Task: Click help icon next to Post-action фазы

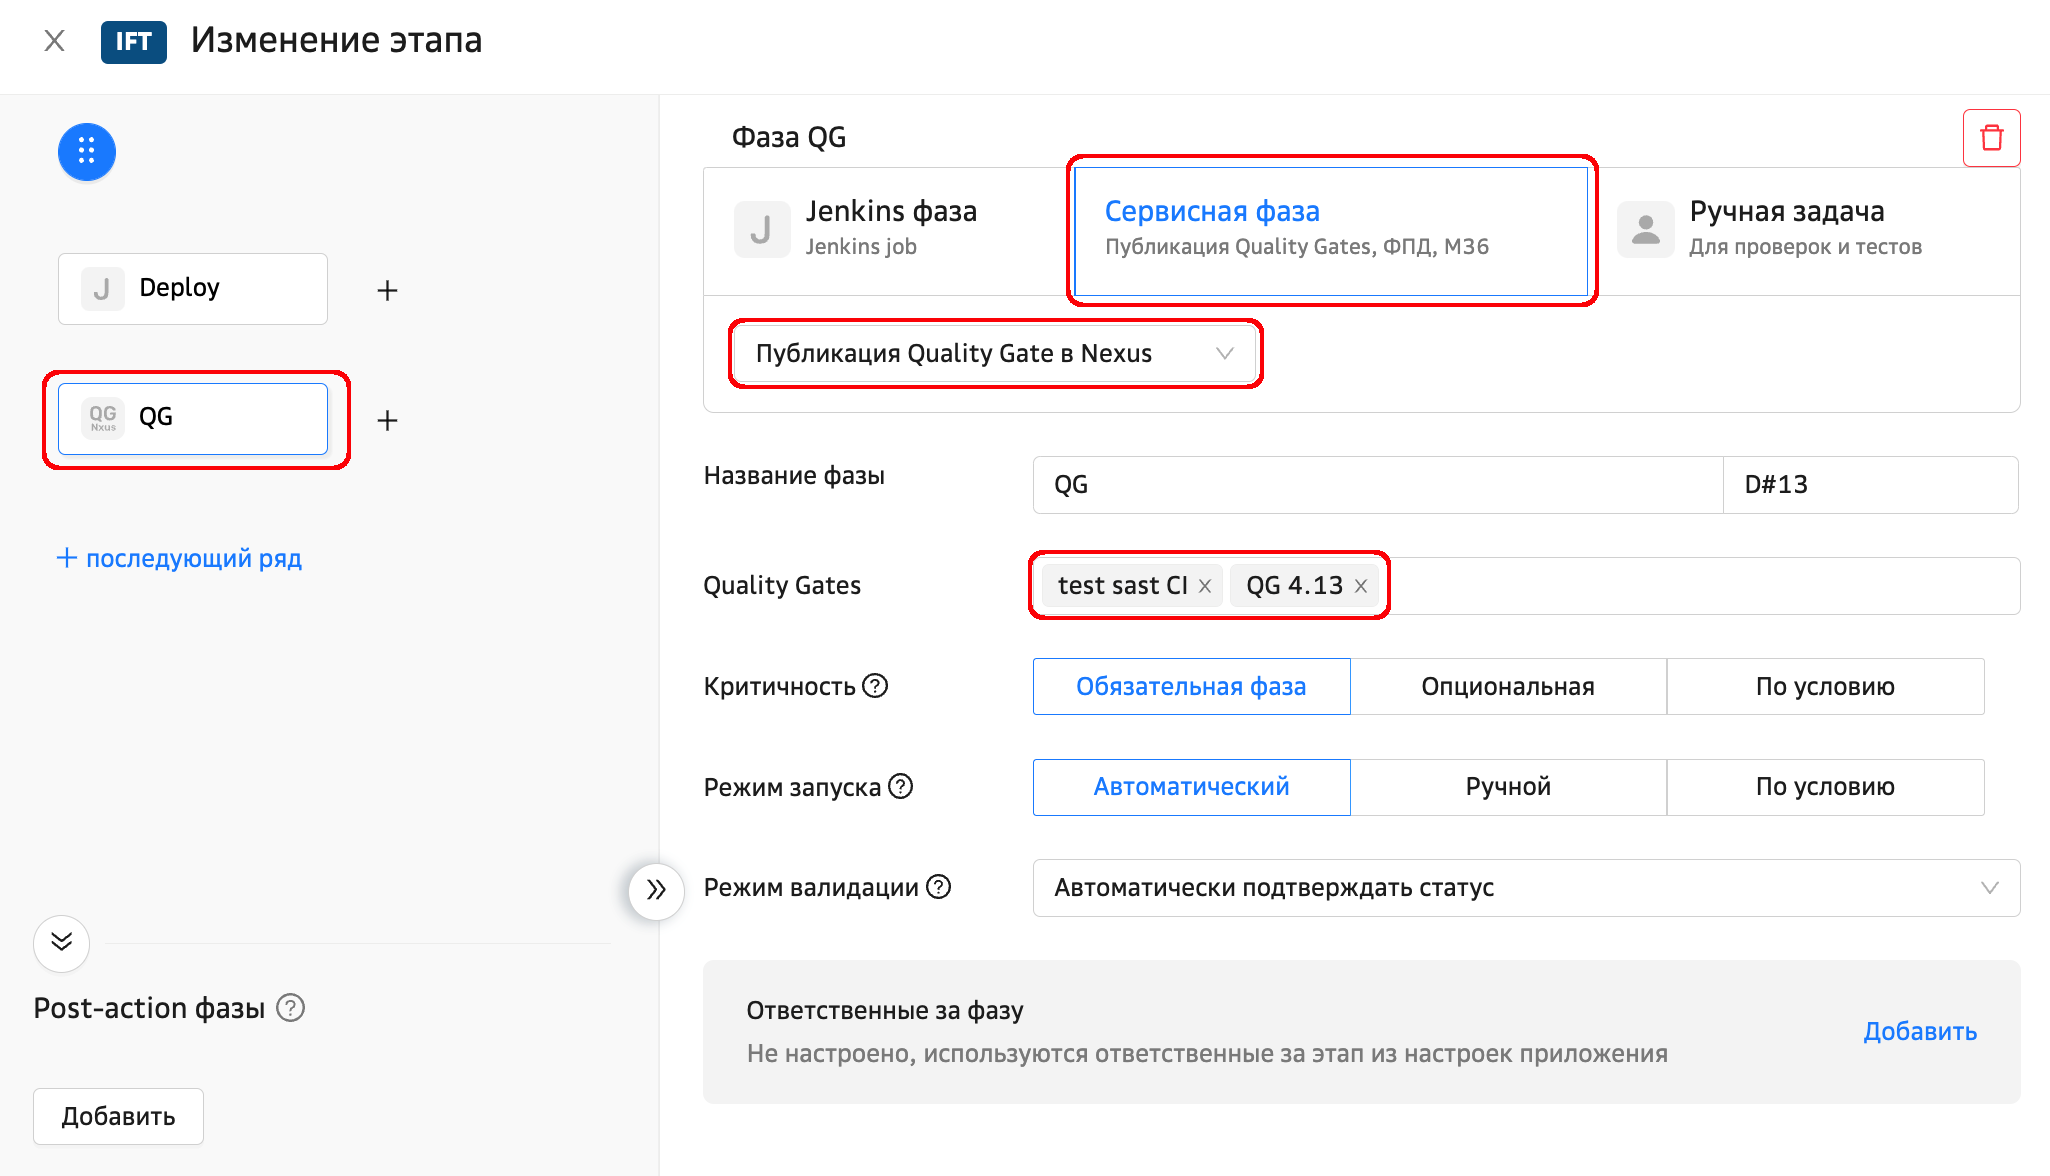Action: pos(290,1007)
